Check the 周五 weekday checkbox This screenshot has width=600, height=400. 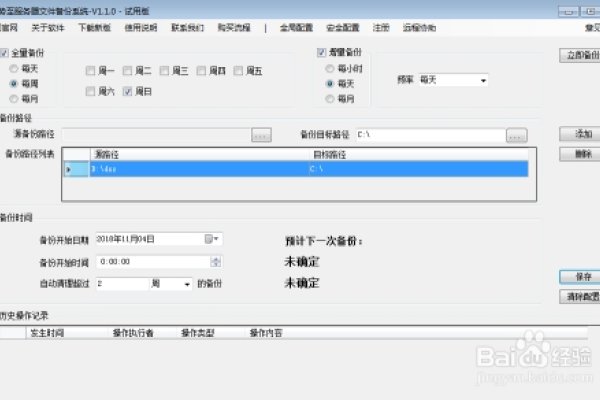point(238,71)
